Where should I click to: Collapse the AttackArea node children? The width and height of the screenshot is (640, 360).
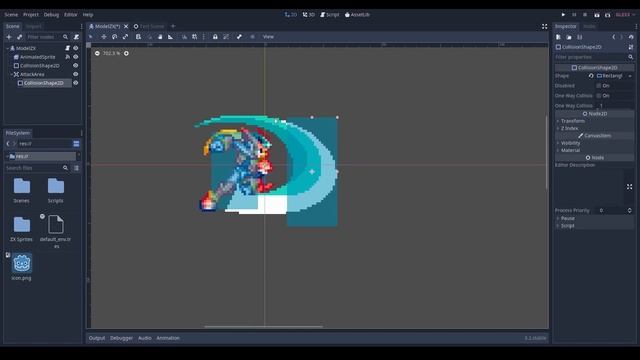[x=11, y=74]
